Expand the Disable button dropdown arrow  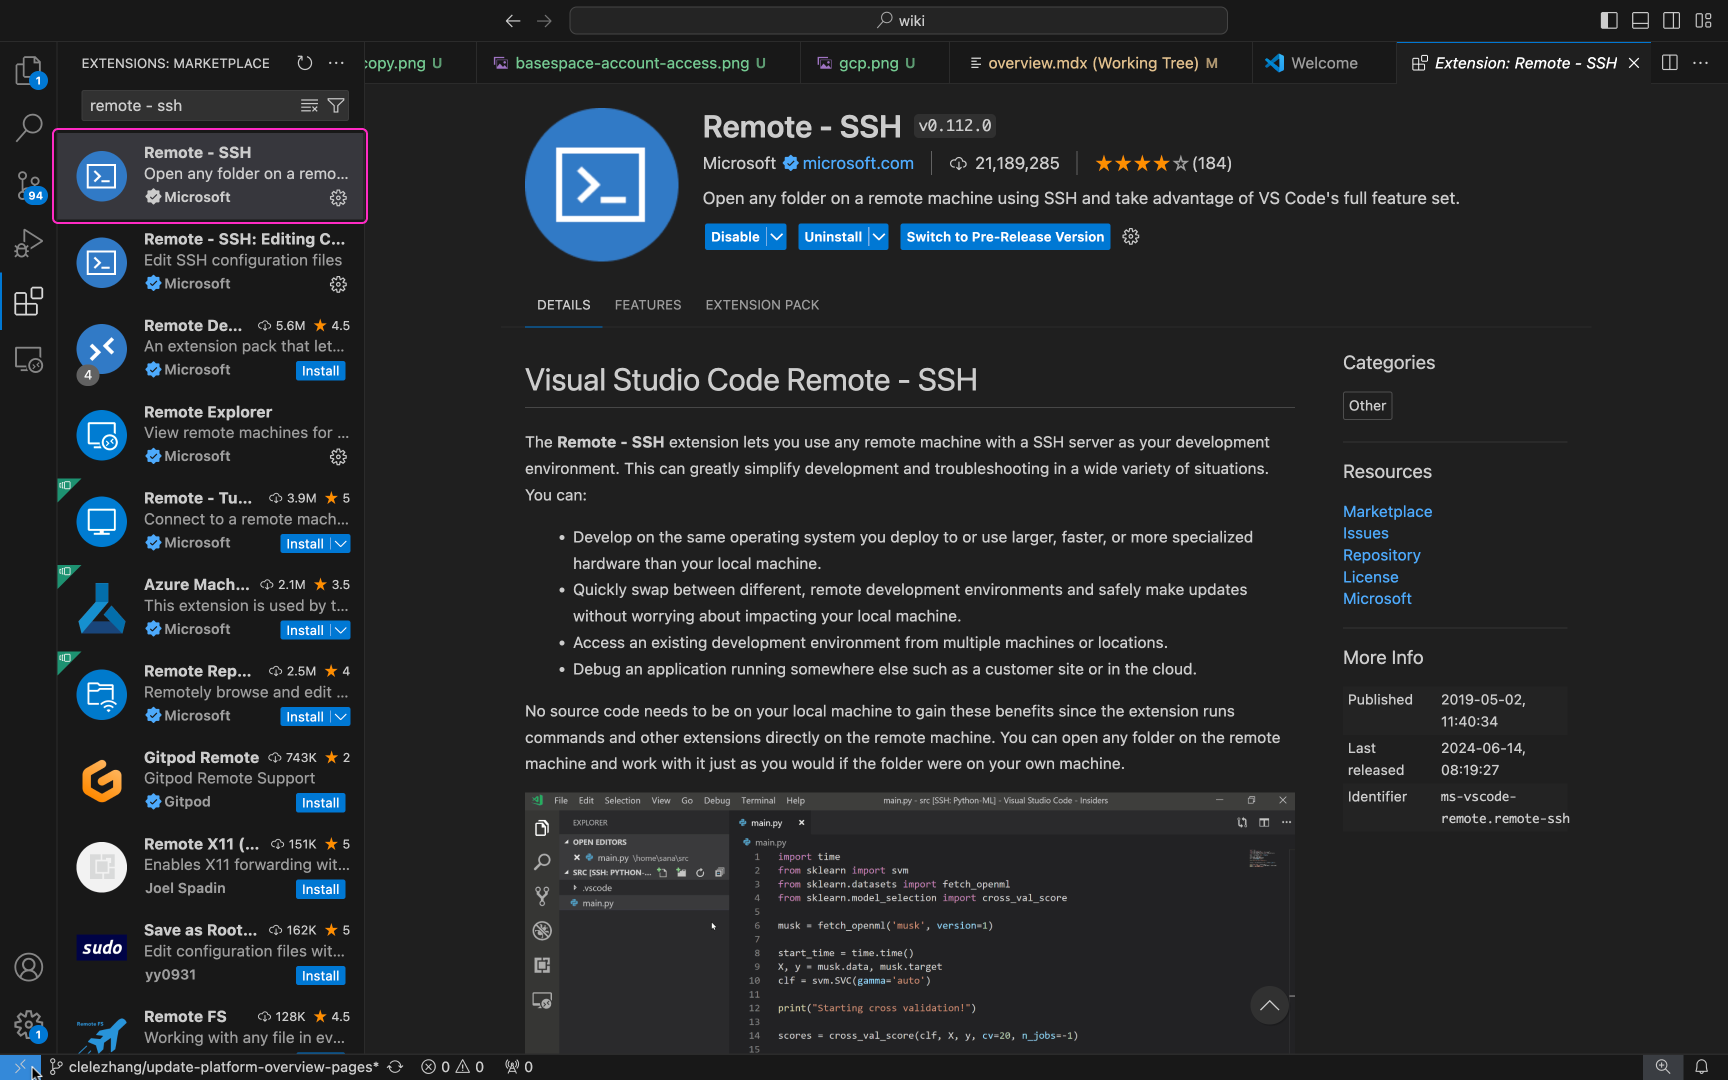777,237
